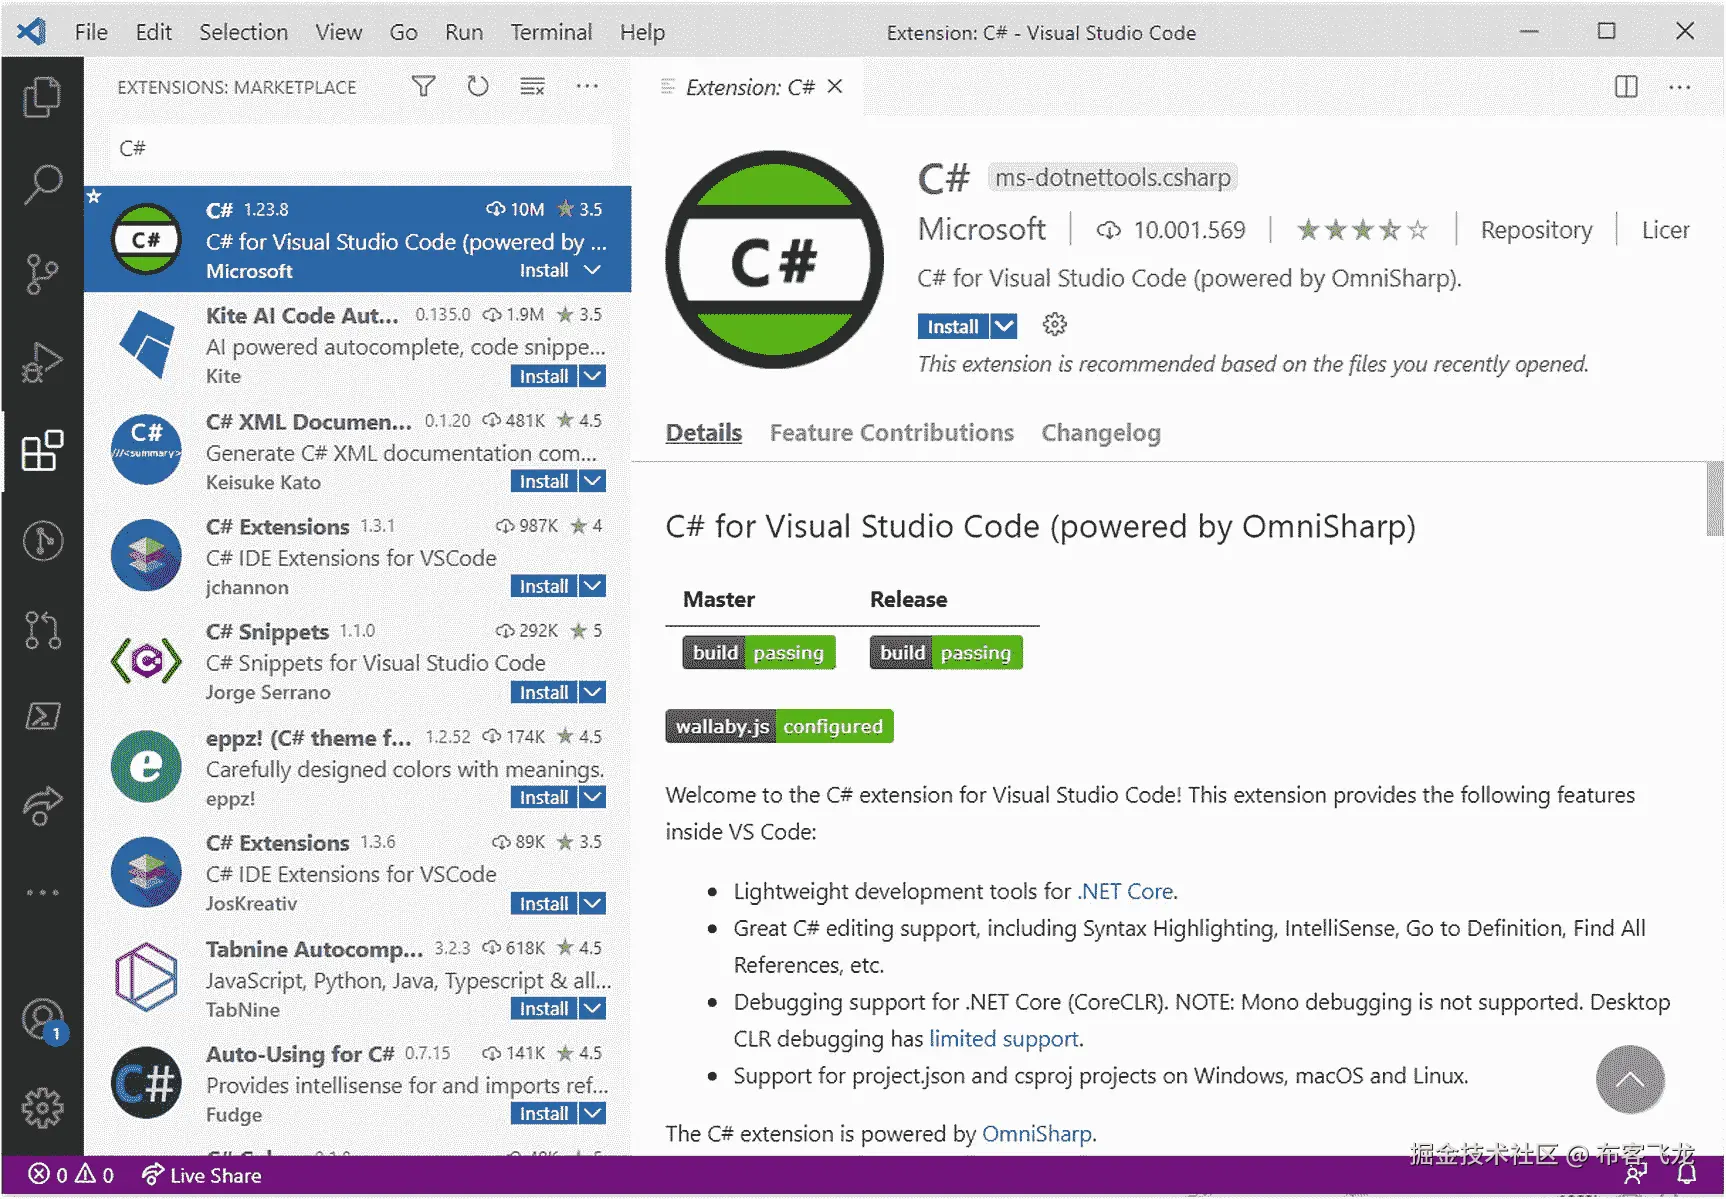1726x1199 pixels.
Task: Open the Selection menu
Action: point(243,32)
